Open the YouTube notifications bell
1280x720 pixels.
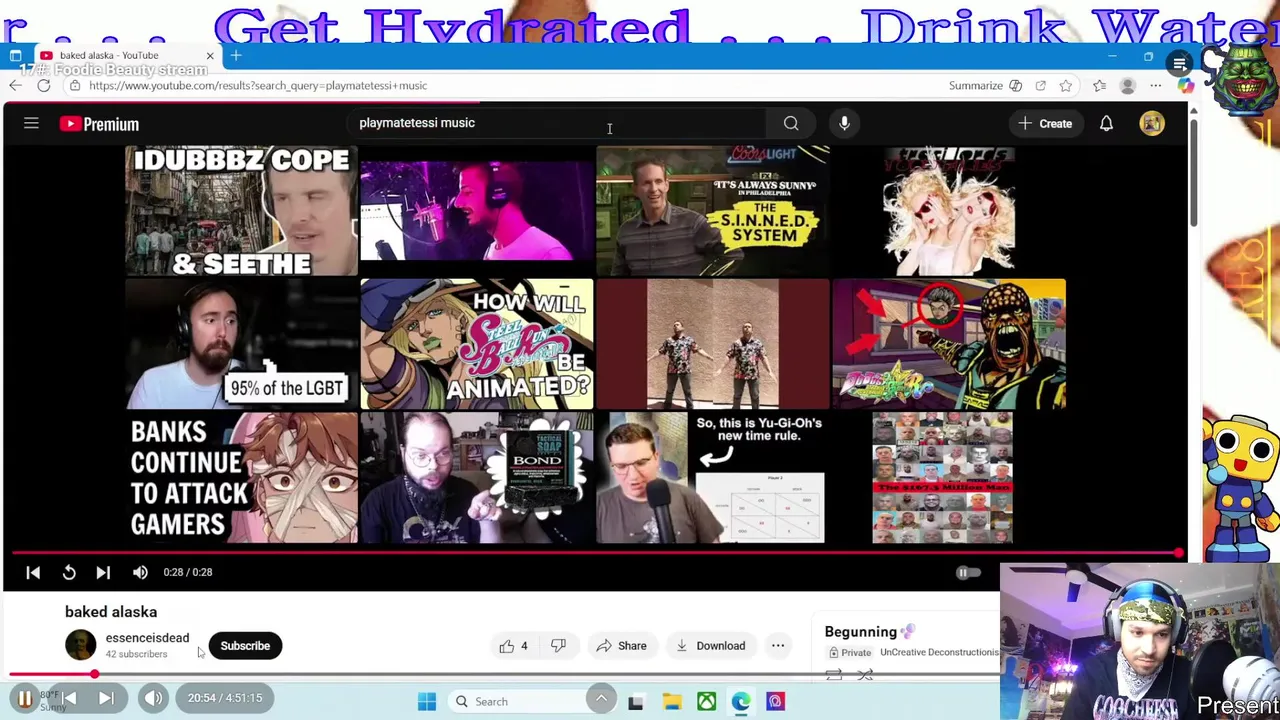[x=1106, y=123]
